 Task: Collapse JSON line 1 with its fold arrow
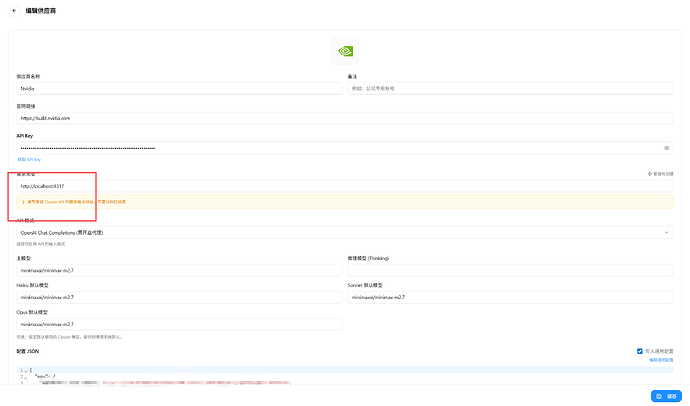tap(26, 371)
